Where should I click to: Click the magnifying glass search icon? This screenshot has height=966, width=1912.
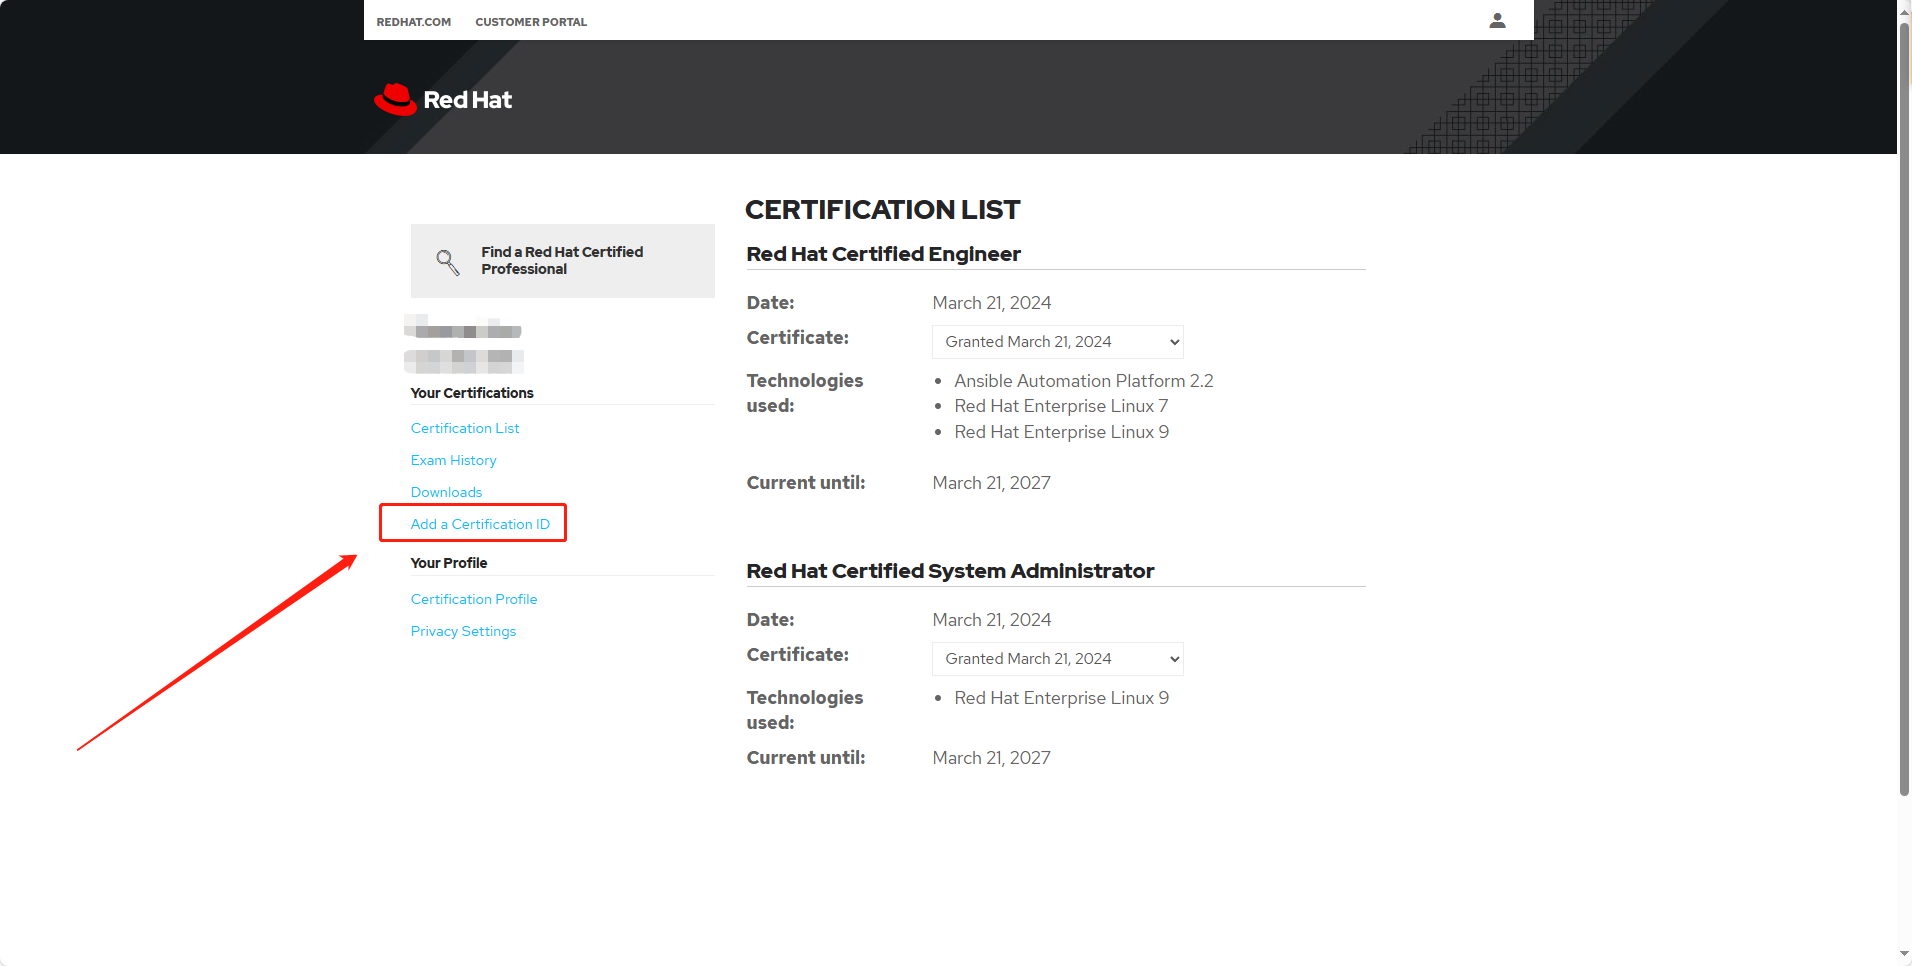click(x=448, y=262)
